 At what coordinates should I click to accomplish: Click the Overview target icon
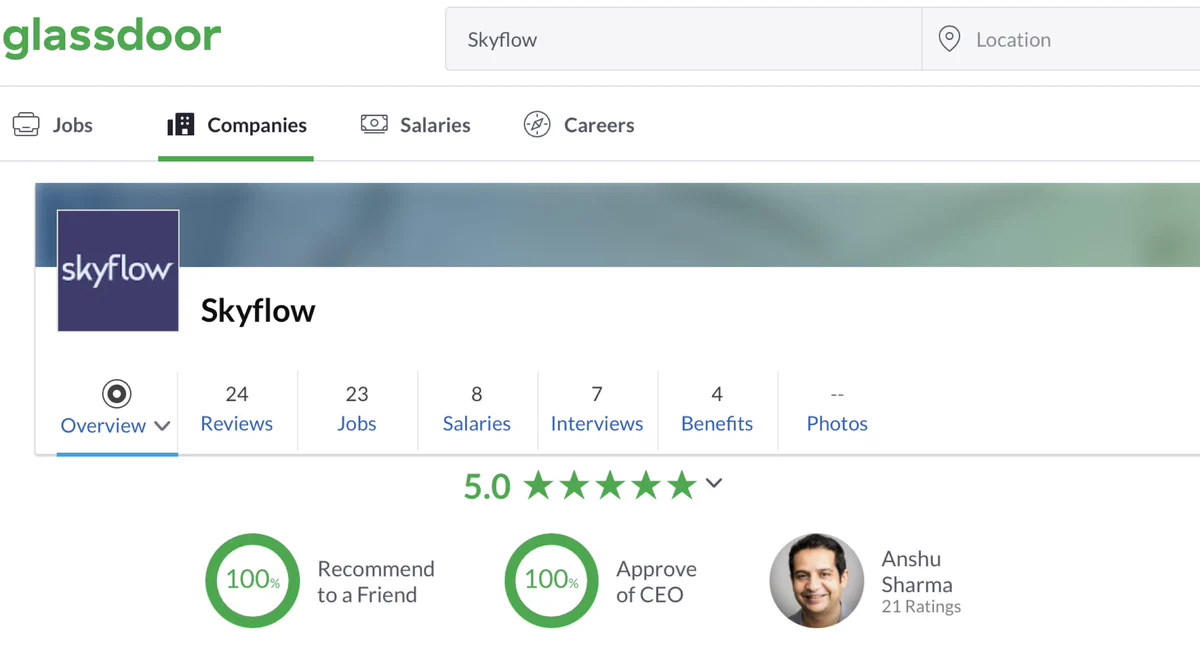(117, 394)
